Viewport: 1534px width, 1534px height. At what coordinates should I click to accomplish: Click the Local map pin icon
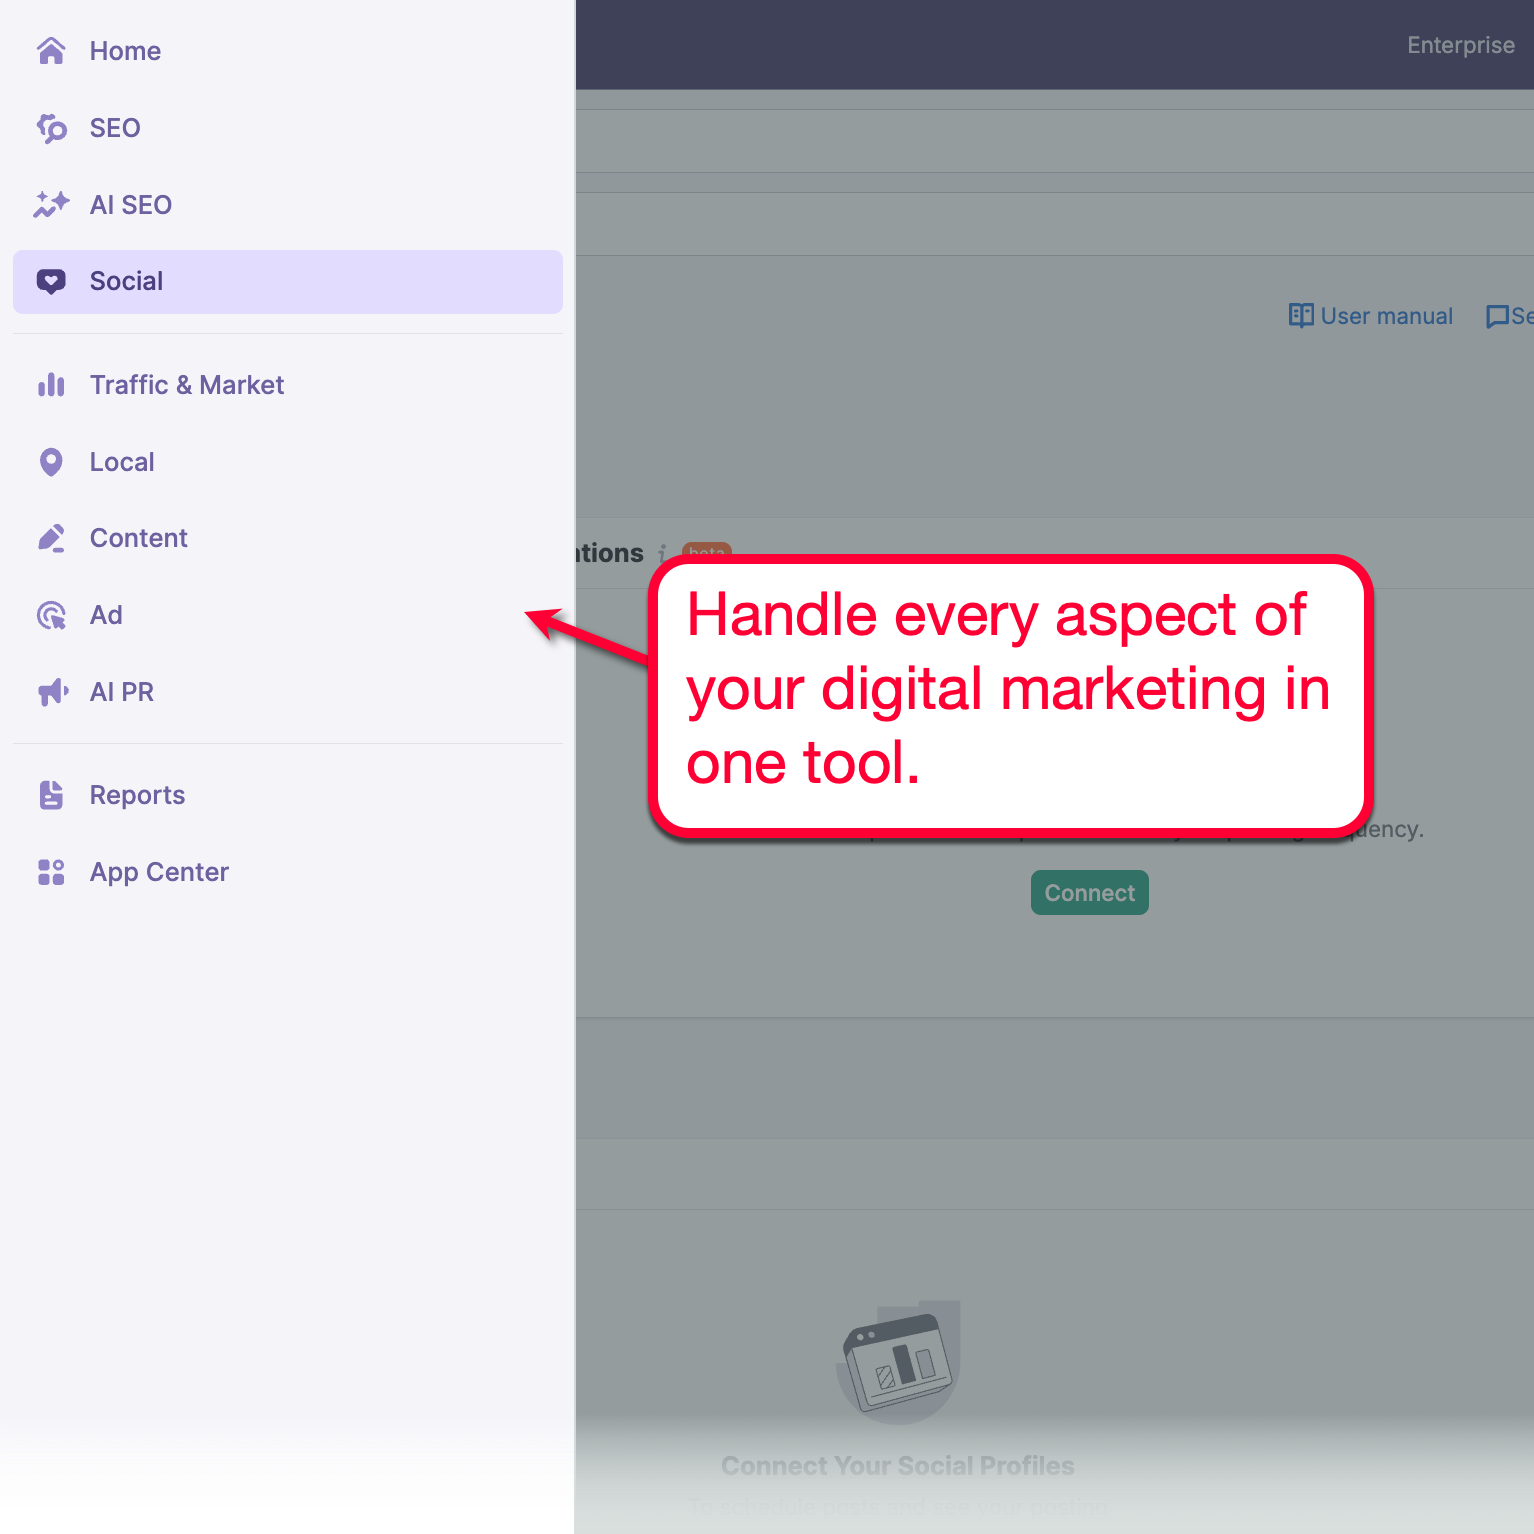[51, 461]
